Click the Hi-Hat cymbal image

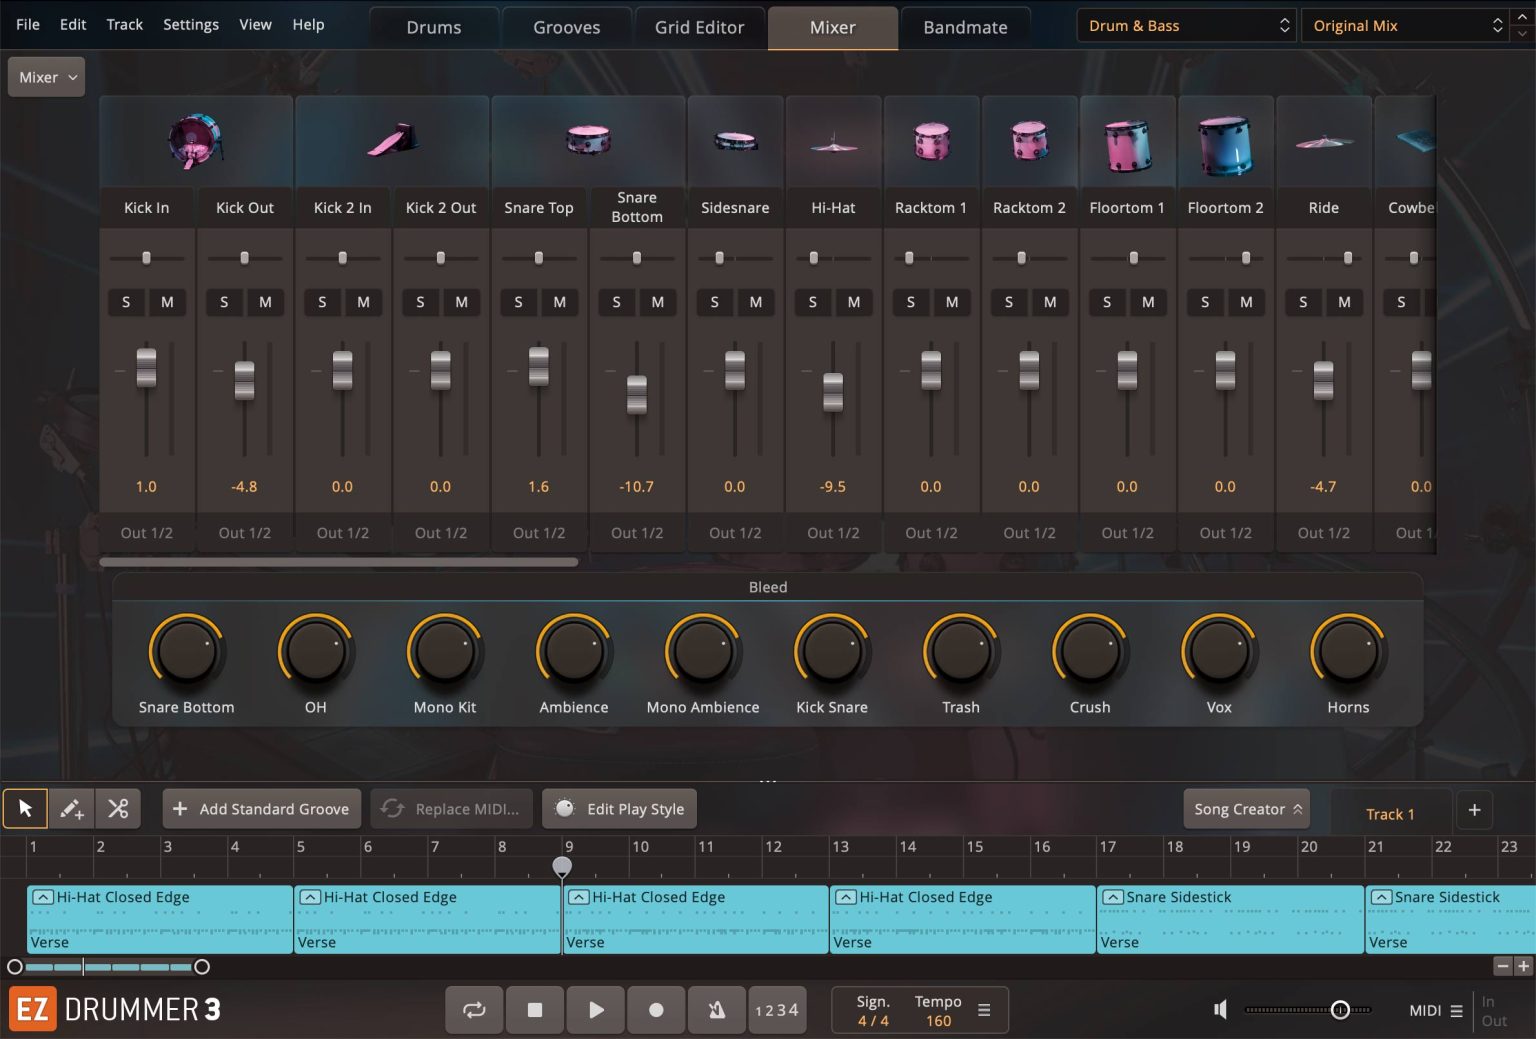[x=833, y=144]
